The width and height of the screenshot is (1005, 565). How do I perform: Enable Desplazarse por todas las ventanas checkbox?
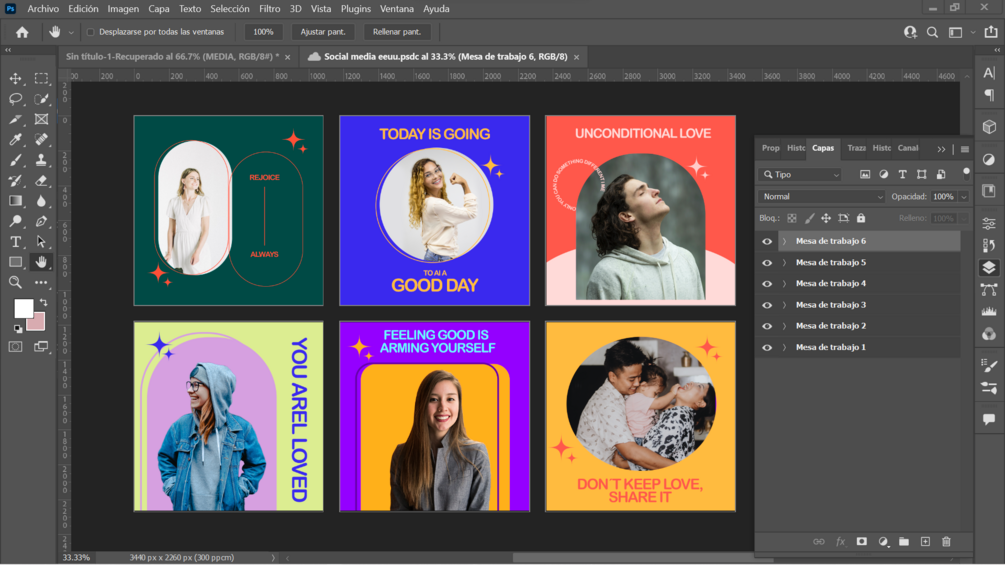click(90, 32)
